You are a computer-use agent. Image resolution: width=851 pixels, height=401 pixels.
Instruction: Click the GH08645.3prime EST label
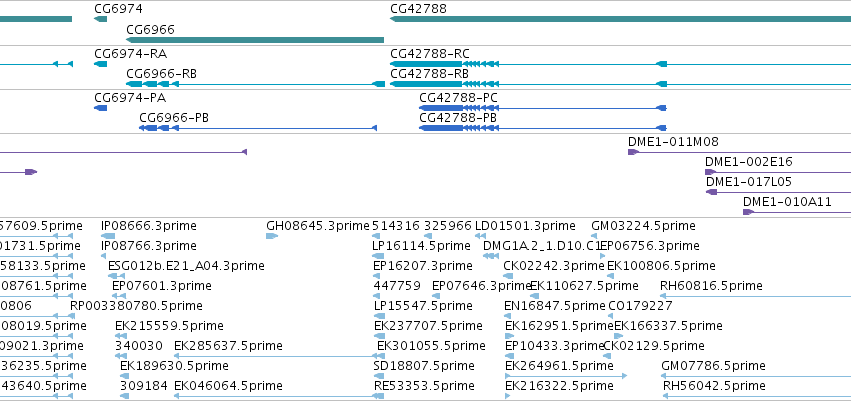pyautogui.click(x=317, y=226)
